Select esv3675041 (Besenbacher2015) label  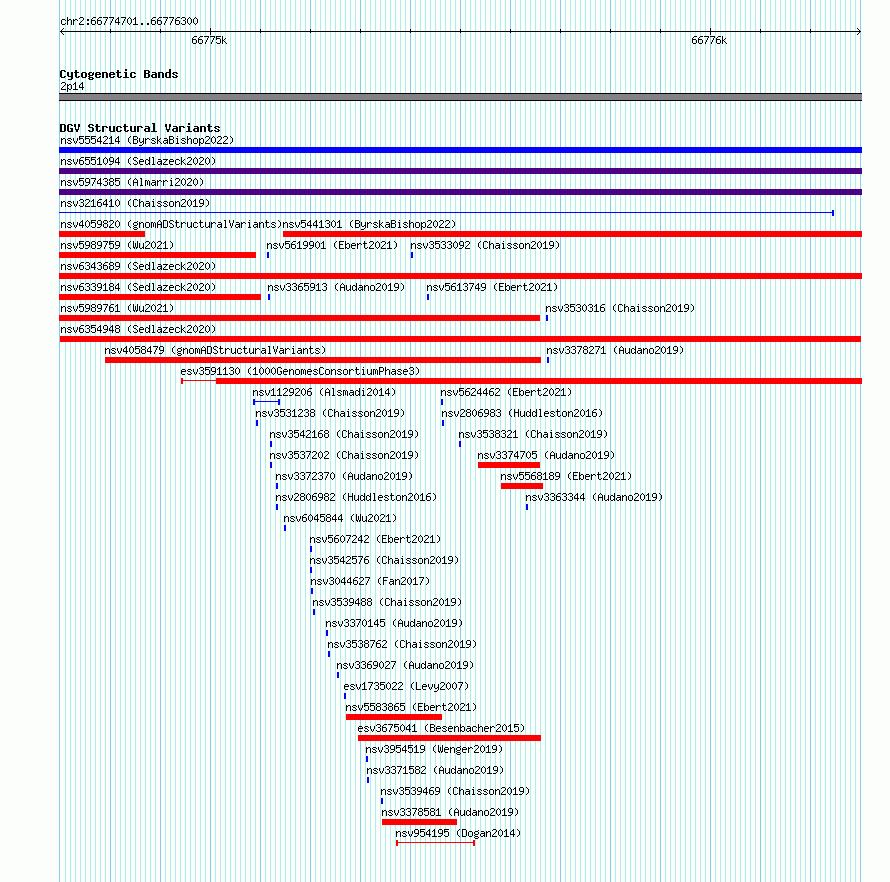click(x=441, y=728)
